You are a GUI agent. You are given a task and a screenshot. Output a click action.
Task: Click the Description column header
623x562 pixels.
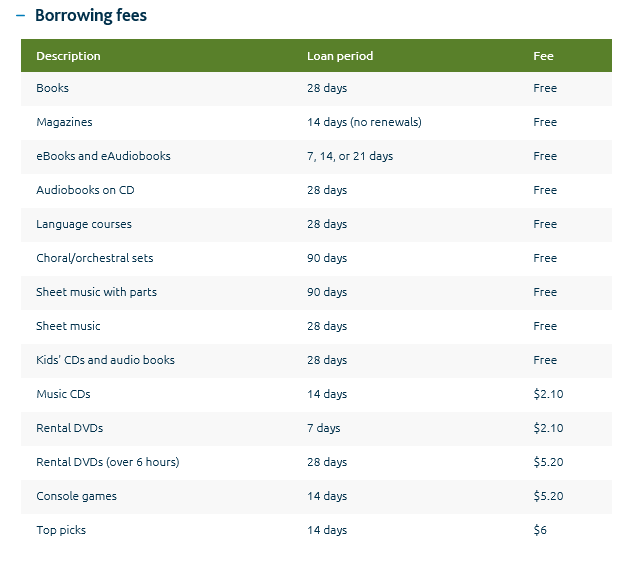point(68,56)
